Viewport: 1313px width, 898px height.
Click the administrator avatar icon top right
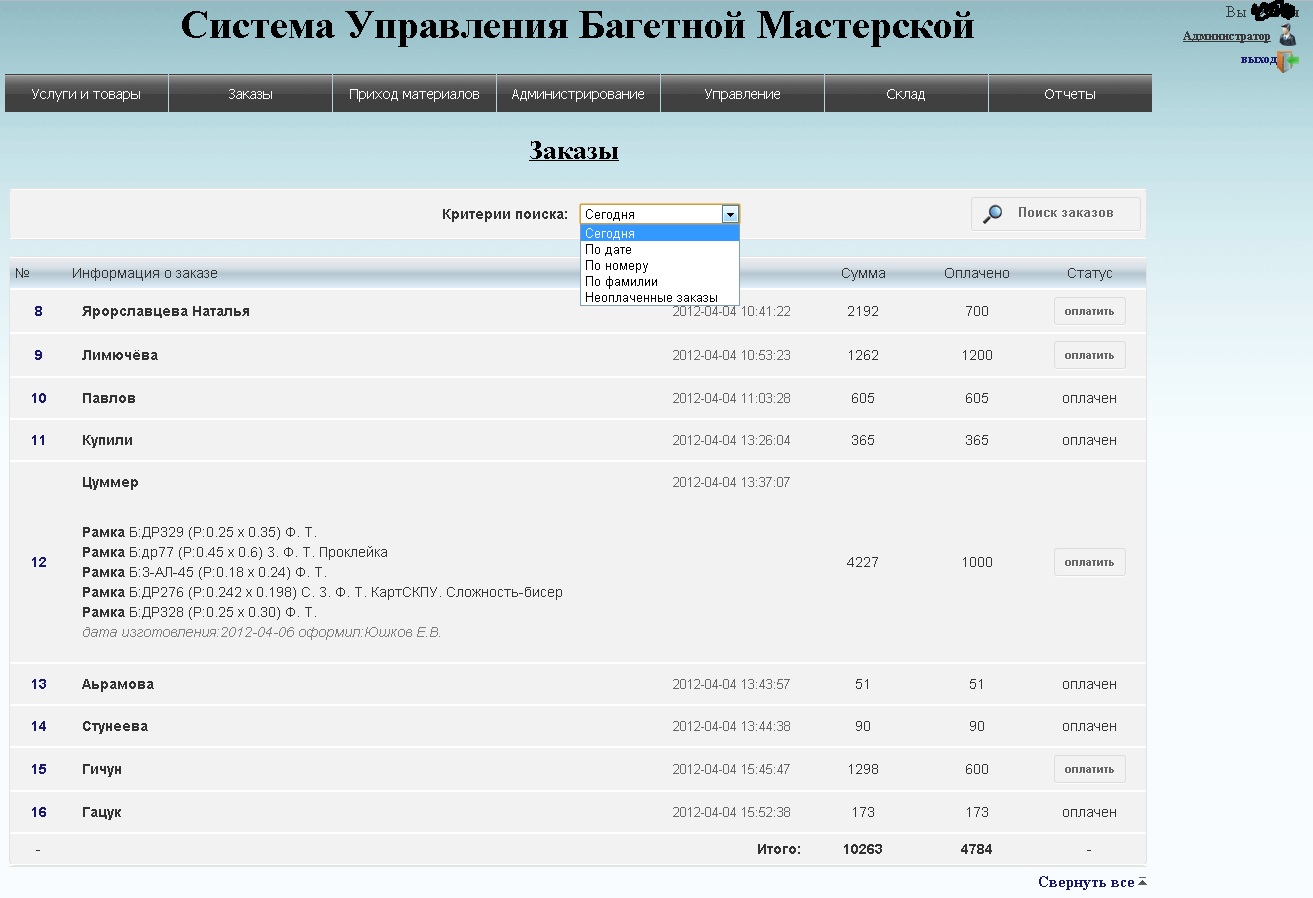(1288, 33)
